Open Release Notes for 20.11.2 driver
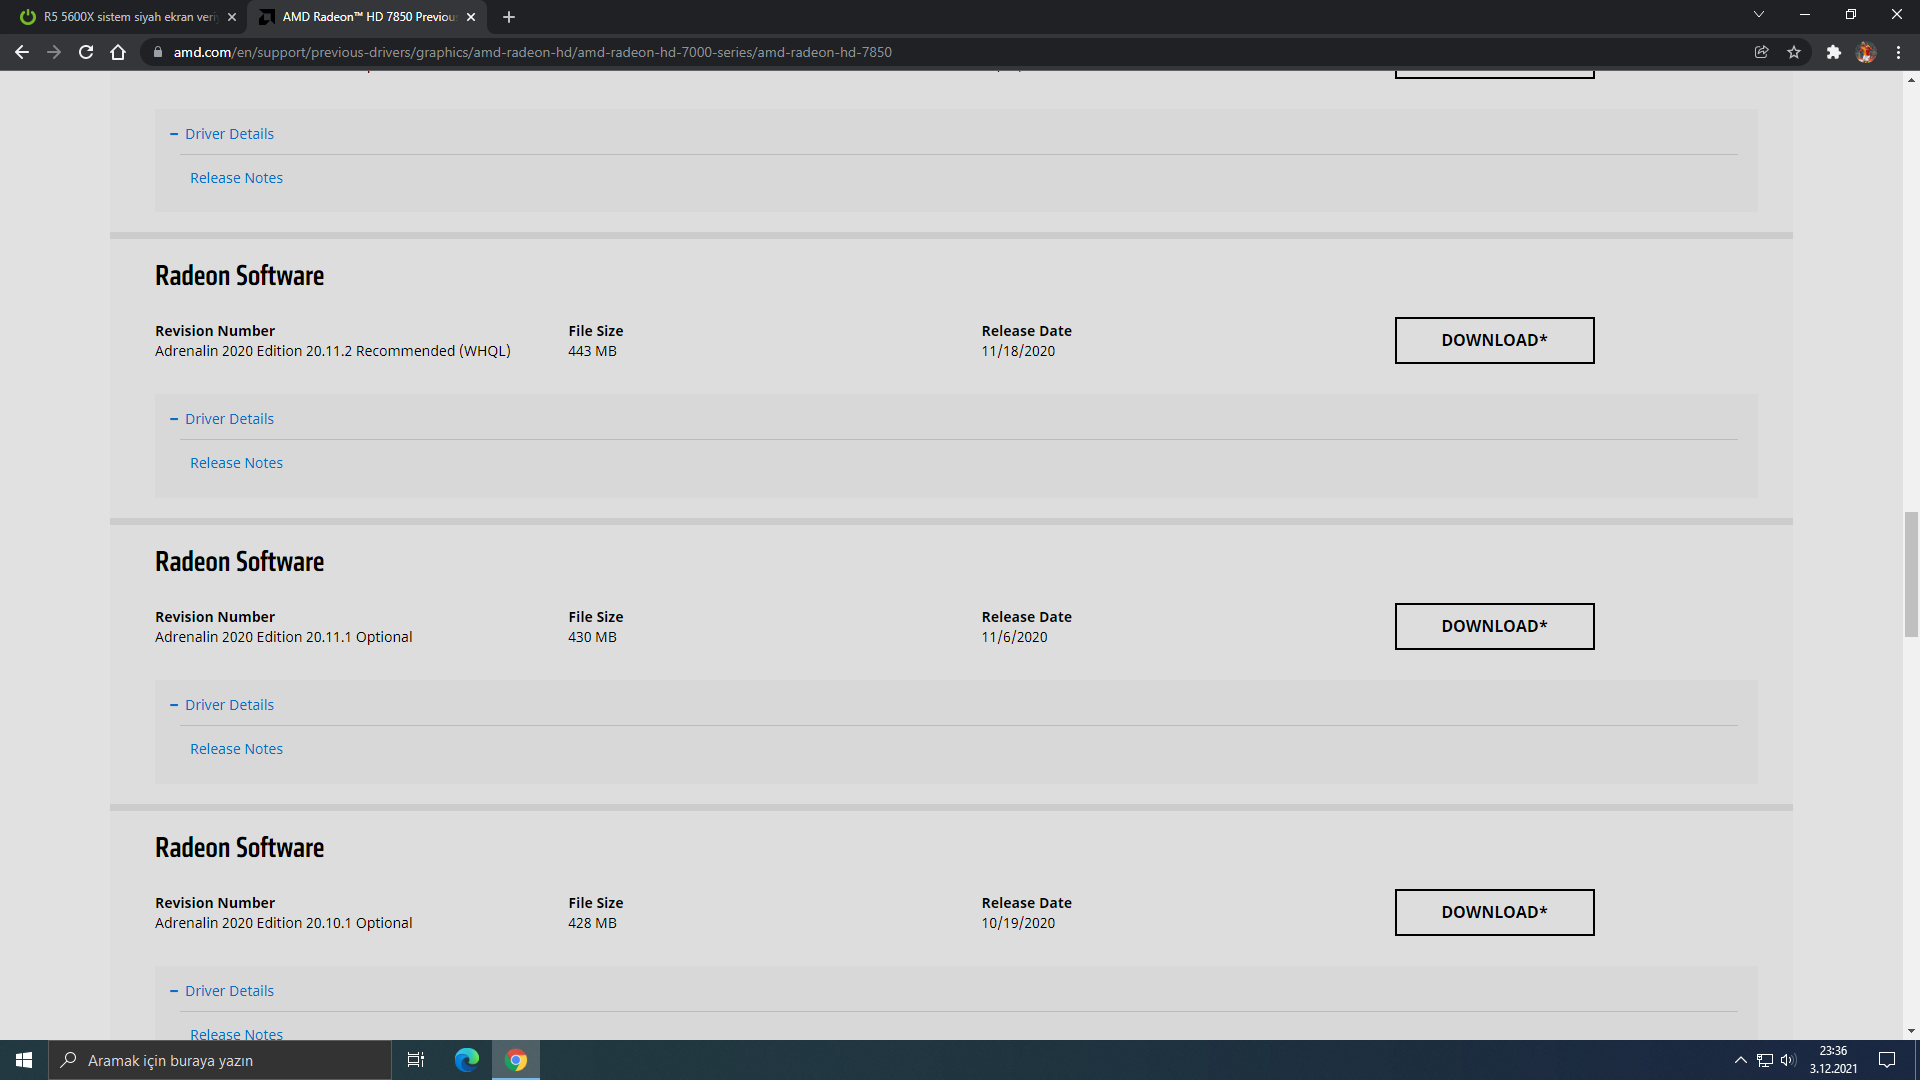1920x1080 pixels. (236, 463)
